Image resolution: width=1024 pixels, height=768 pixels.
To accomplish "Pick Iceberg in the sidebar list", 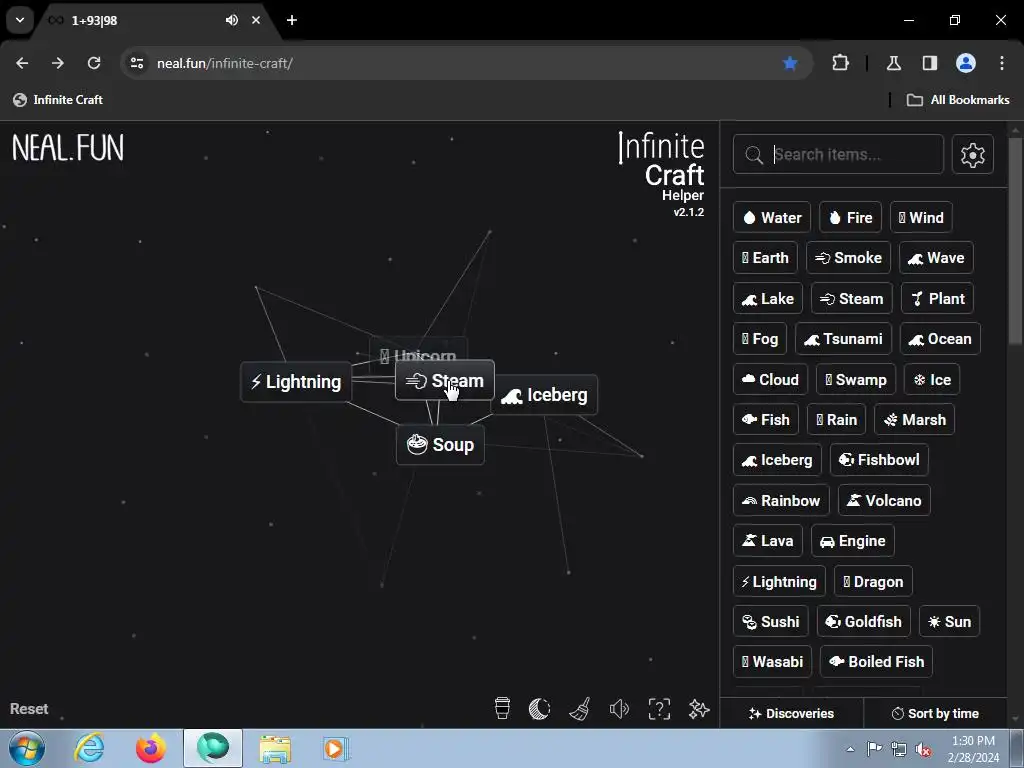I will (x=777, y=460).
